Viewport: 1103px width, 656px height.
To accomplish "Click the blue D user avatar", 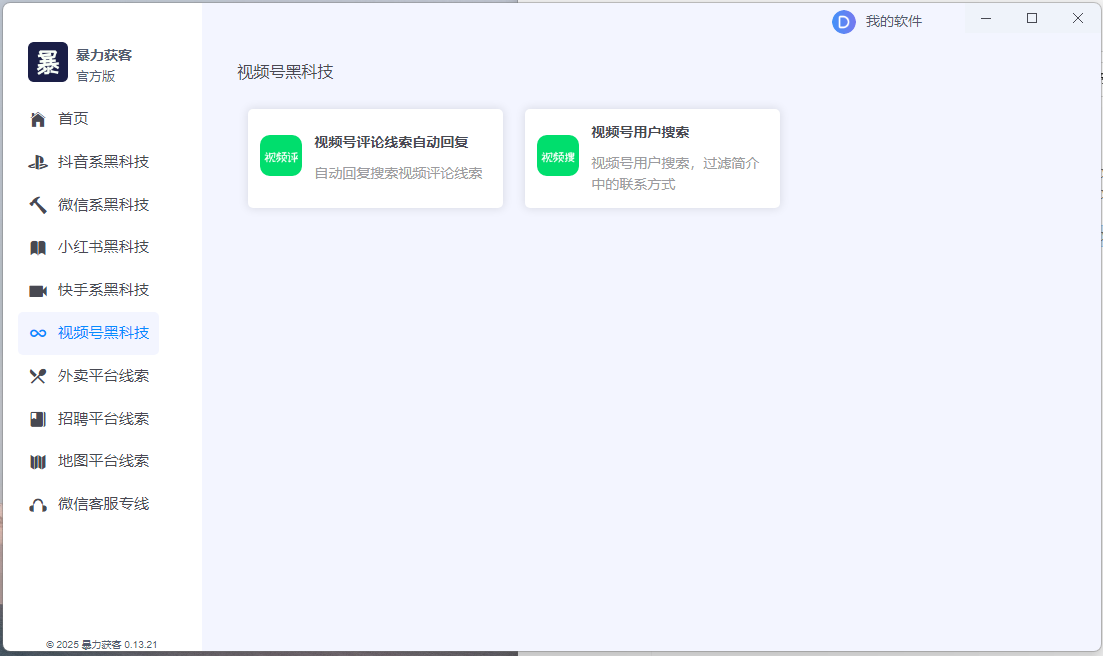I will coord(843,22).
